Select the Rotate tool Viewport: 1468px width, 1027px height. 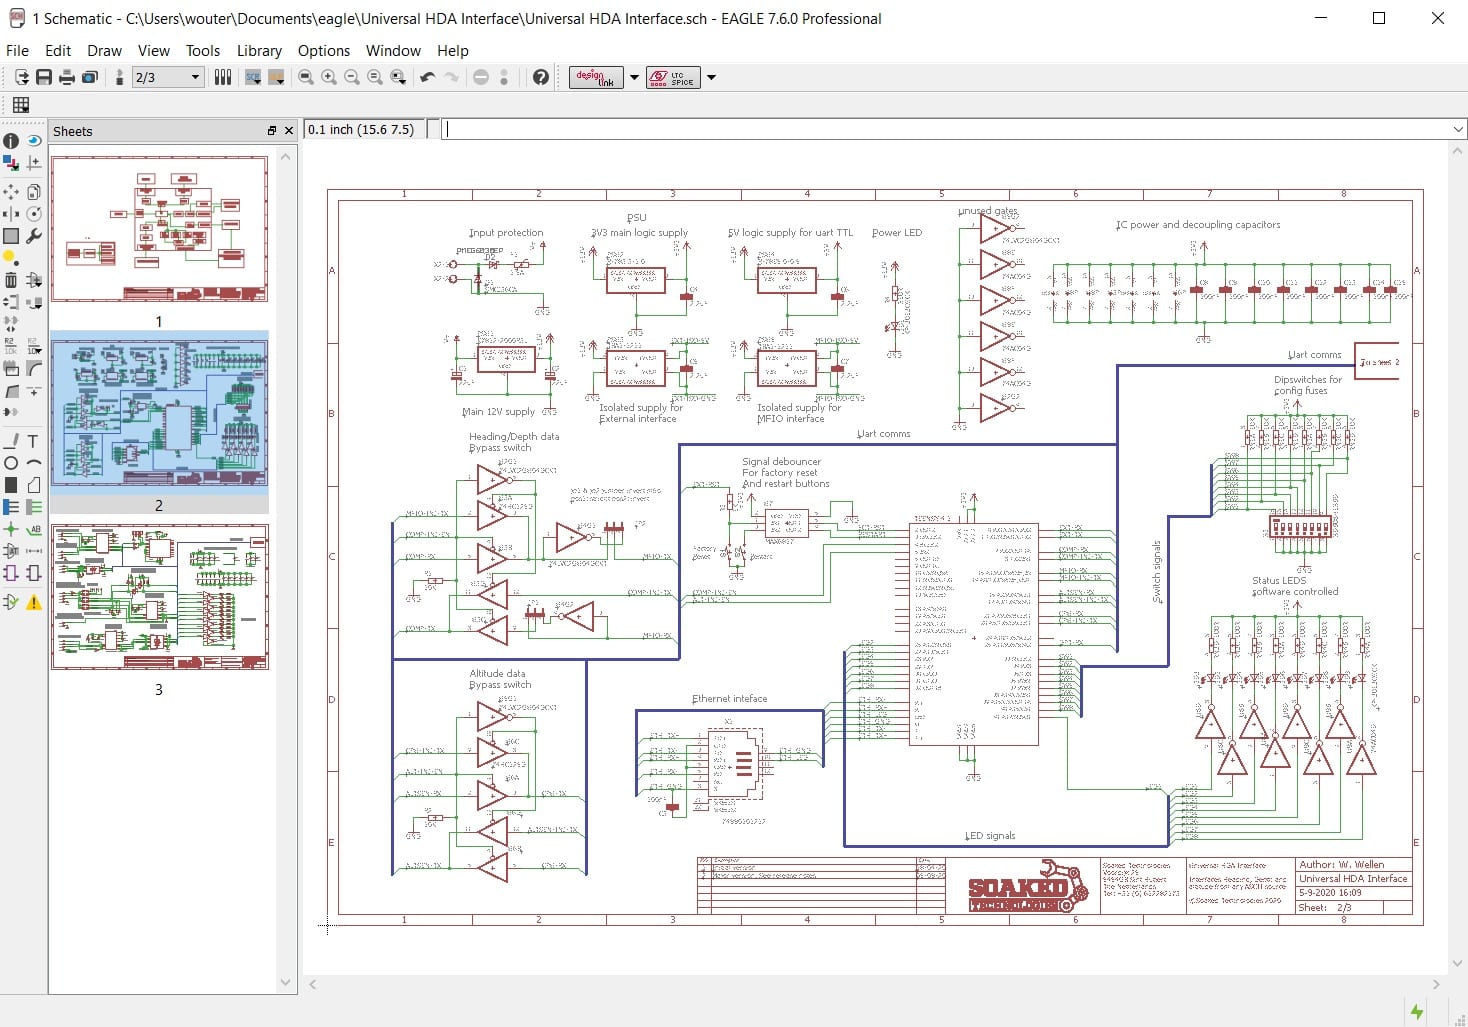34,213
